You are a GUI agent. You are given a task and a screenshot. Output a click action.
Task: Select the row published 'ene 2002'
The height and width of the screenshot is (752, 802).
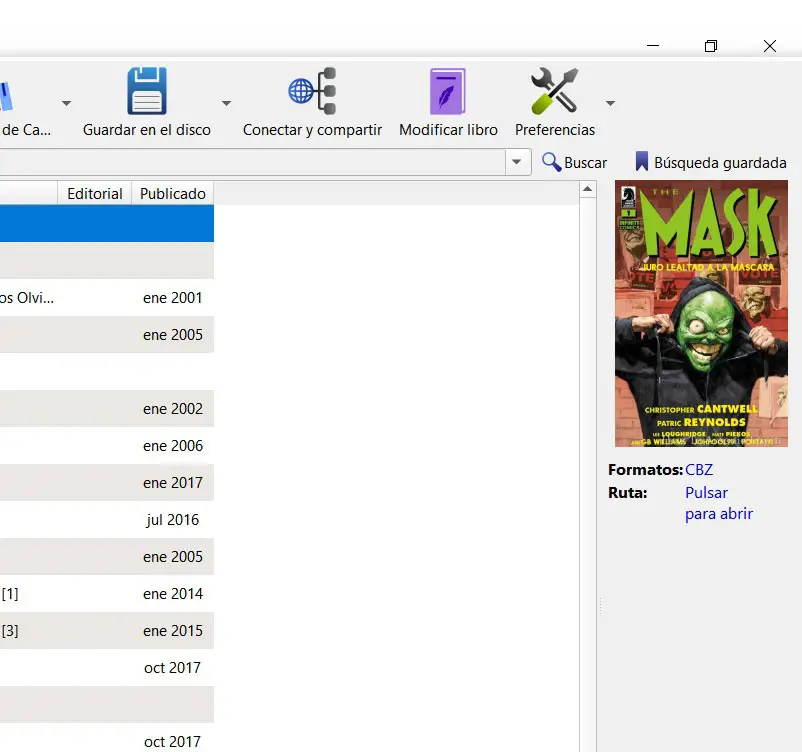[107, 409]
